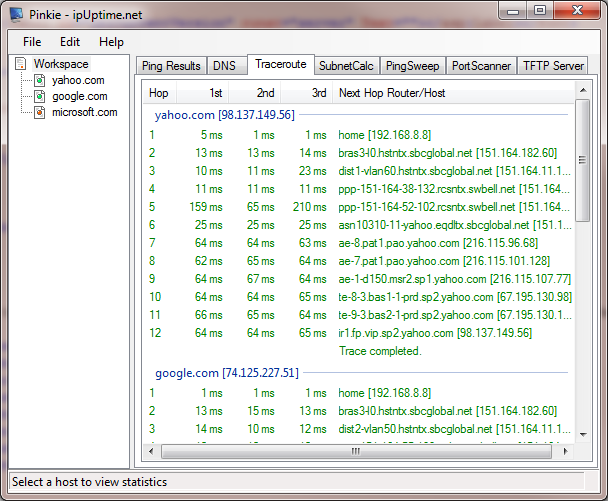The image size is (608, 501).
Task: Click the status bar statistics message
Action: coord(89,482)
